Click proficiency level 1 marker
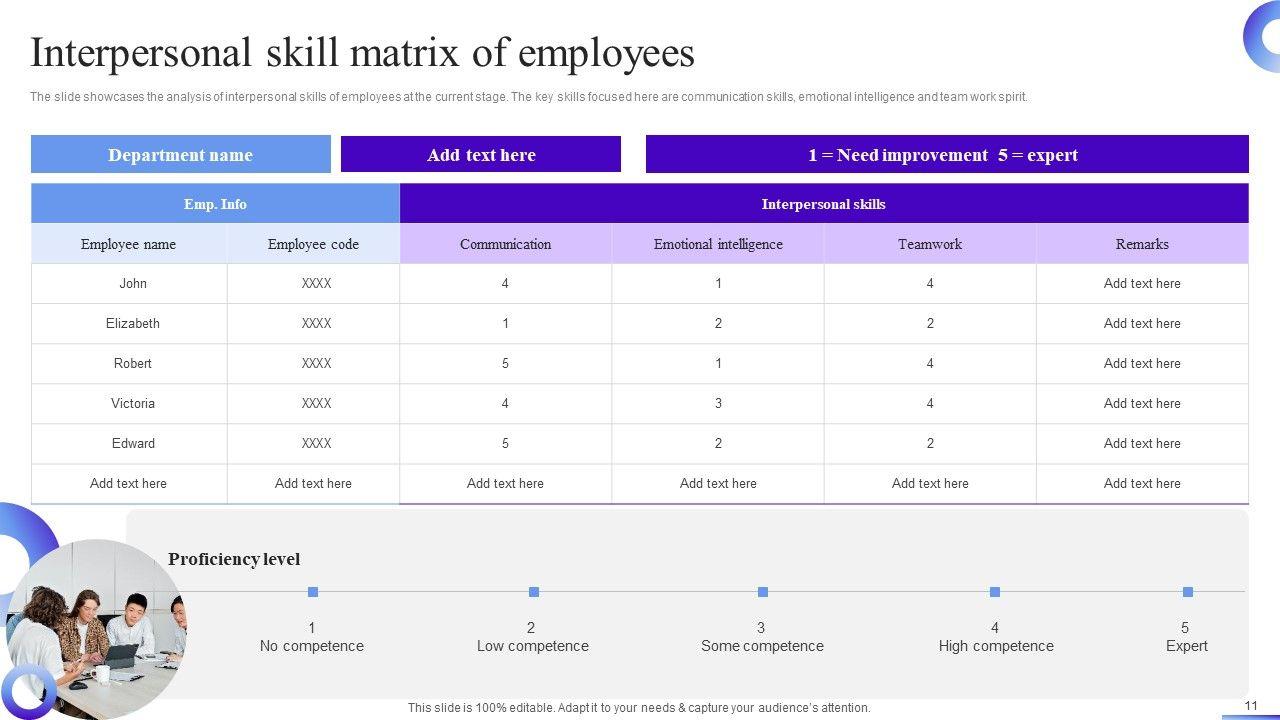 [313, 592]
